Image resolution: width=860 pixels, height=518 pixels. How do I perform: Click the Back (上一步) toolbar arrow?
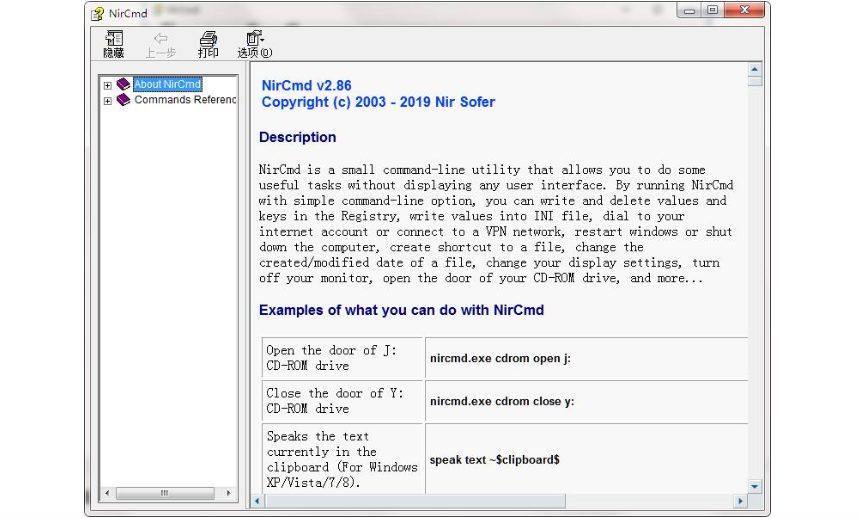[160, 38]
